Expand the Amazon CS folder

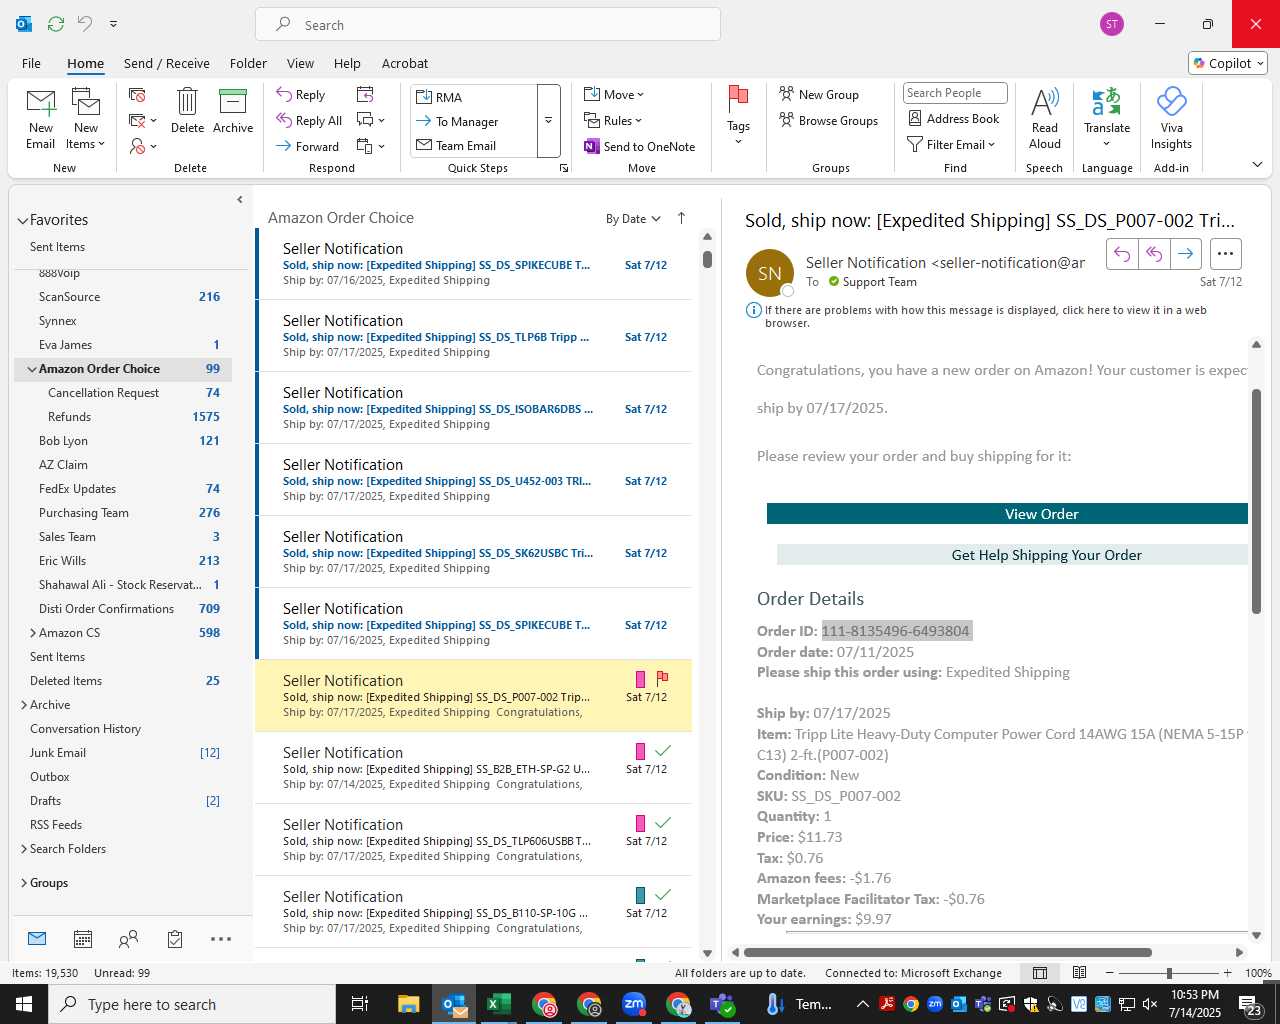point(33,633)
